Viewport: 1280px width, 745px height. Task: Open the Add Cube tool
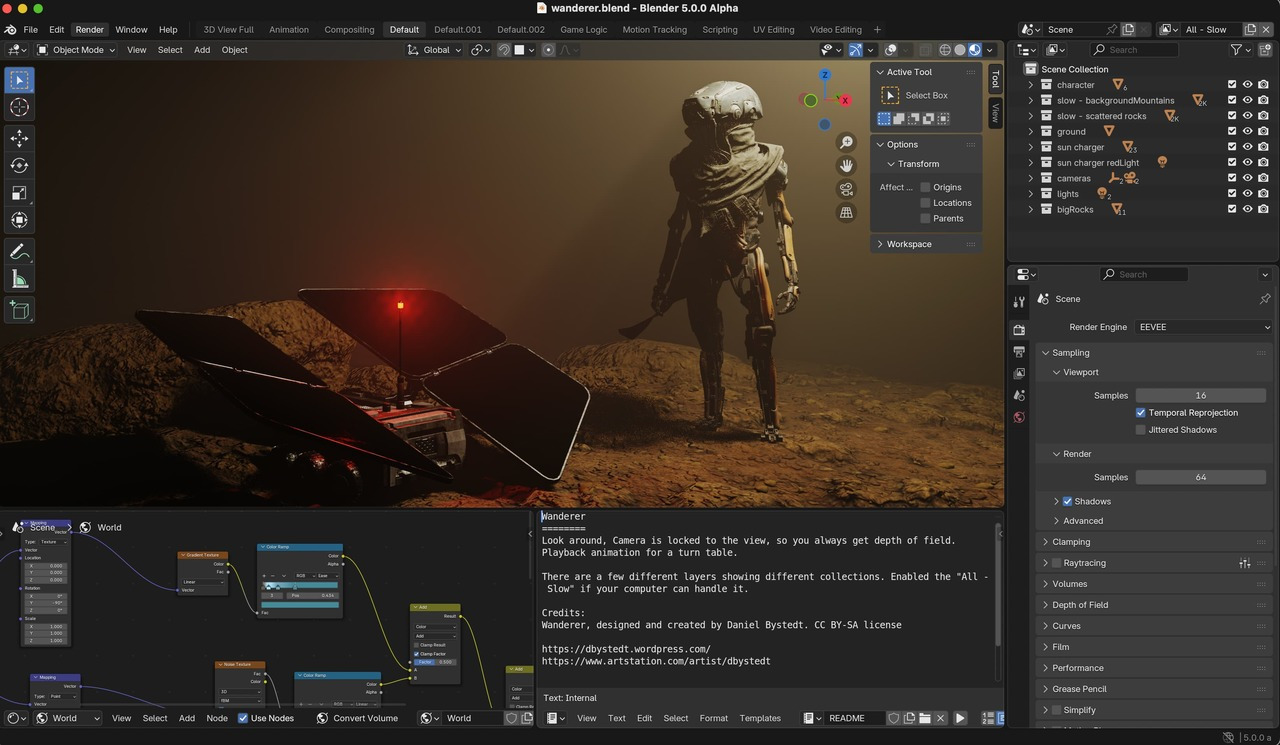(19, 310)
